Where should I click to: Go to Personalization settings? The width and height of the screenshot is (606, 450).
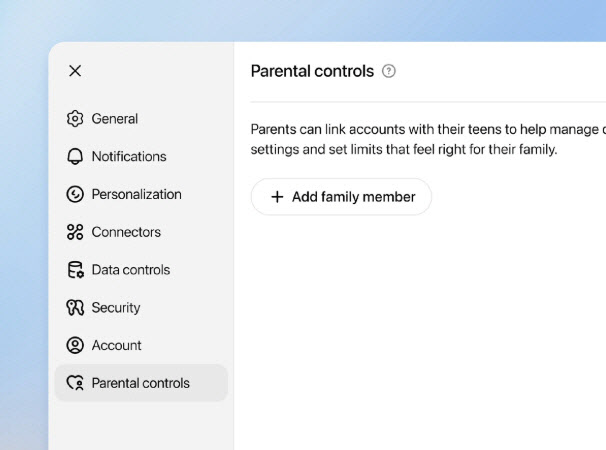click(x=136, y=195)
